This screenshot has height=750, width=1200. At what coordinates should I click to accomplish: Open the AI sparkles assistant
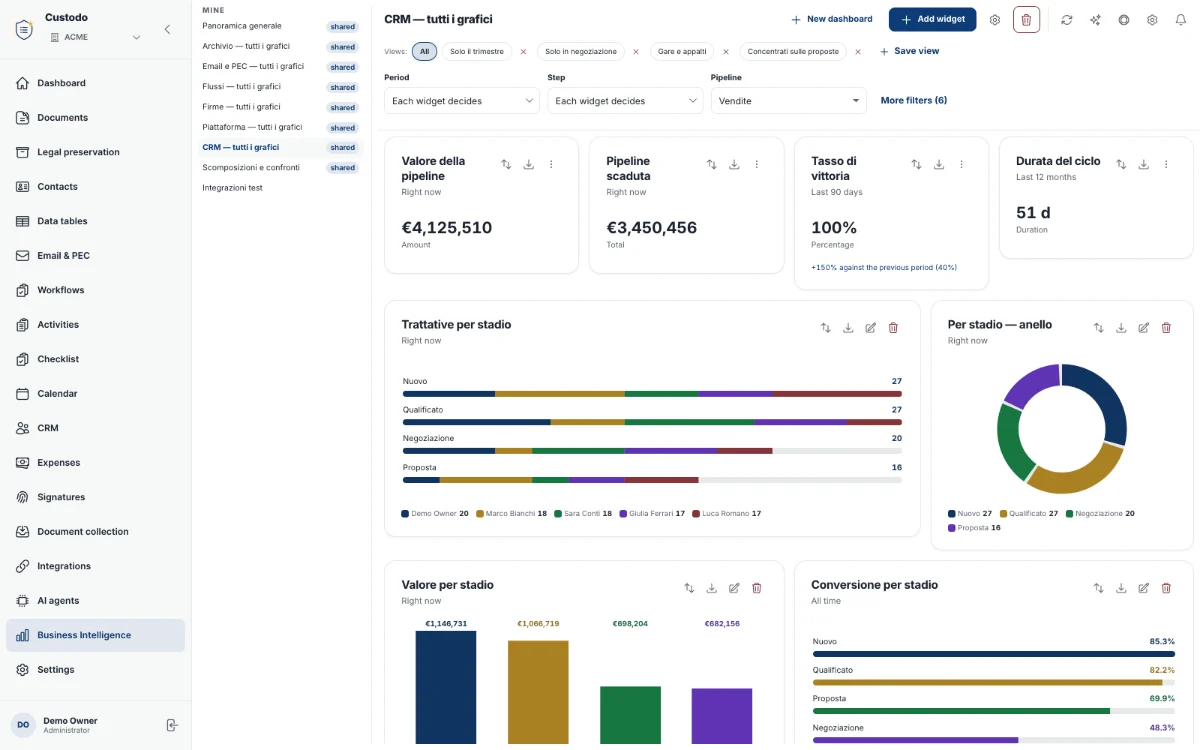point(1096,19)
